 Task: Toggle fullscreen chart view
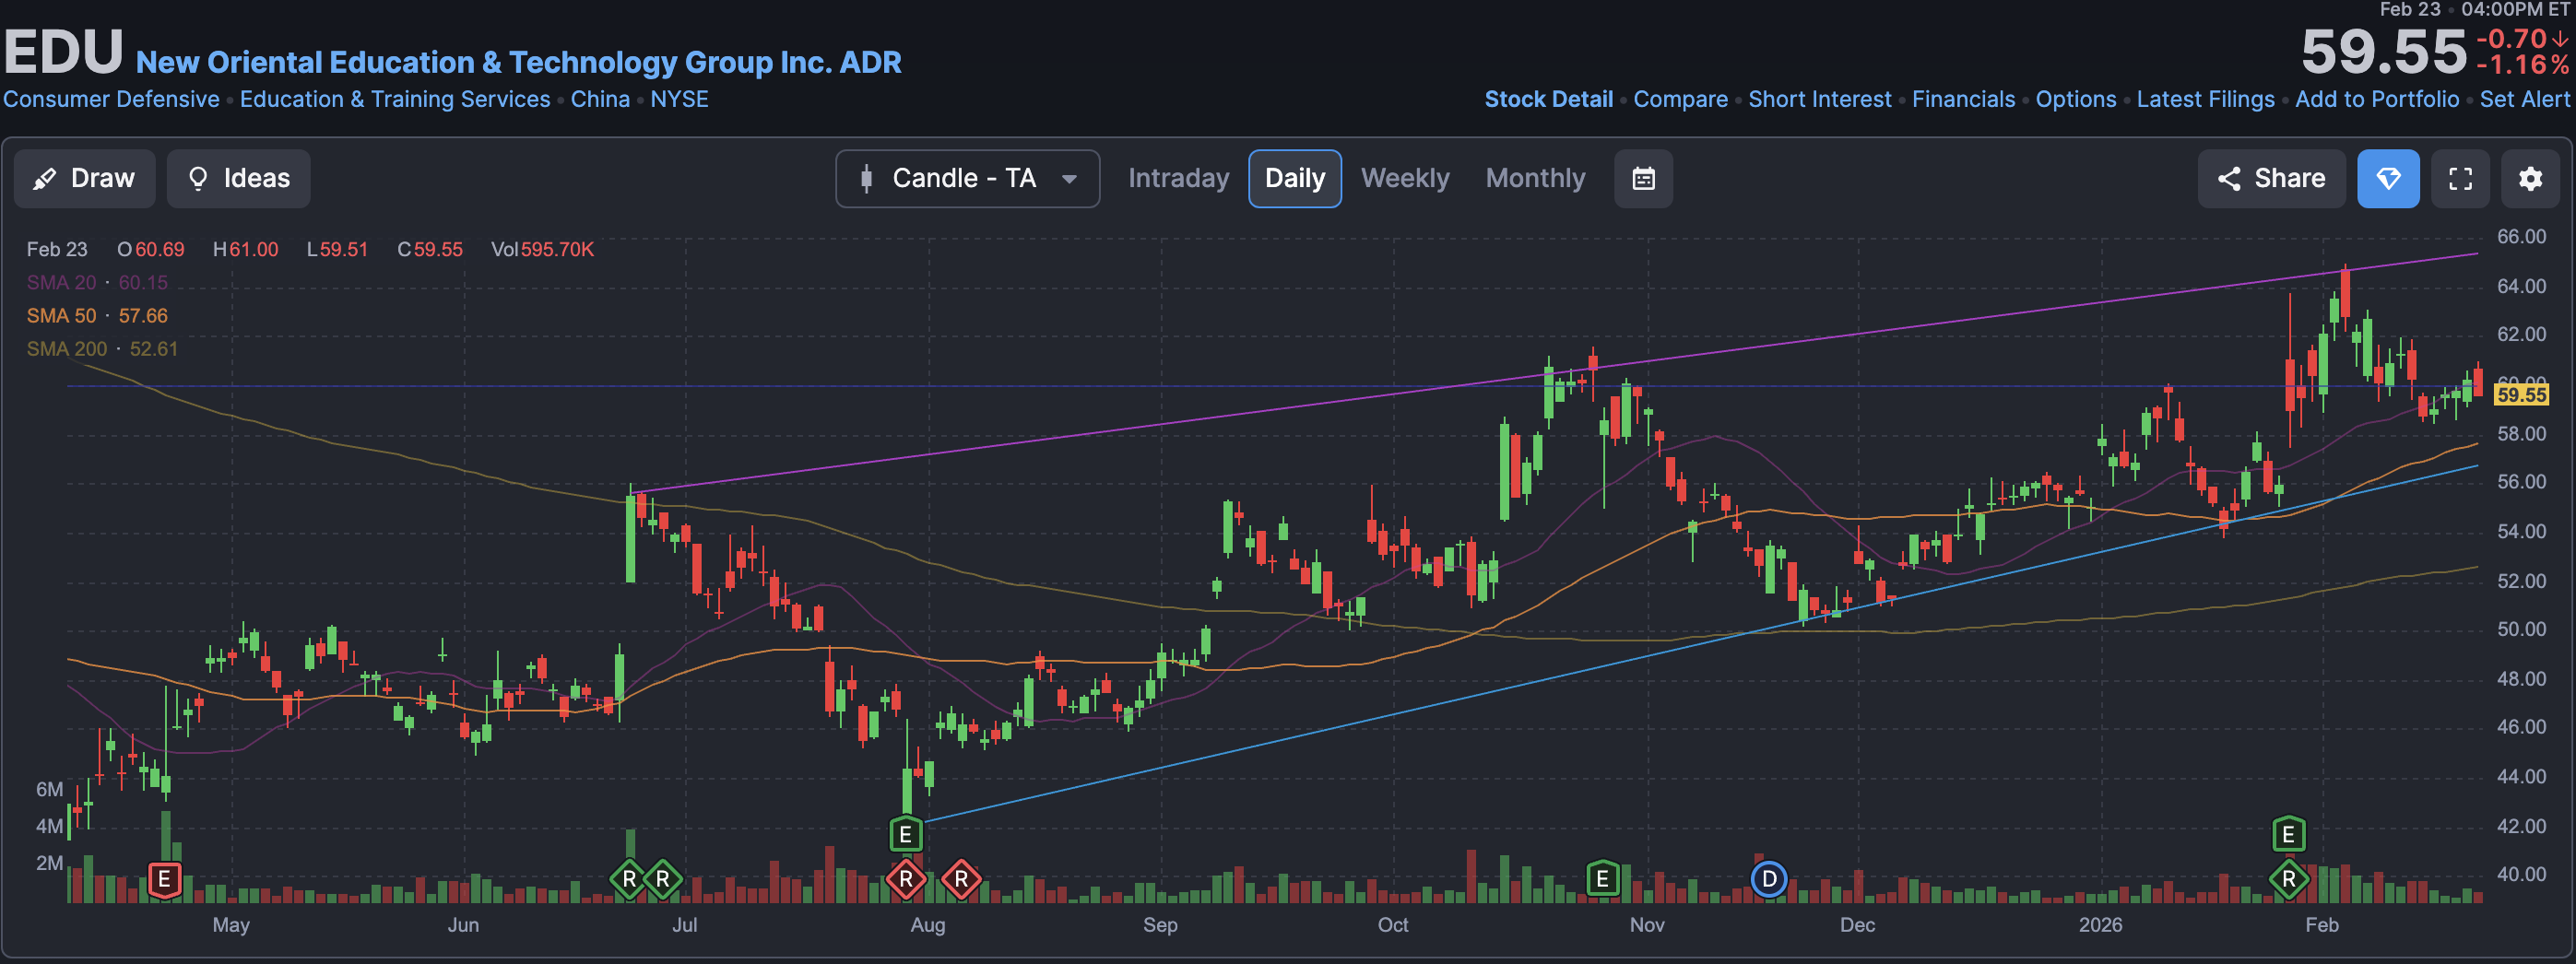(x=2460, y=178)
